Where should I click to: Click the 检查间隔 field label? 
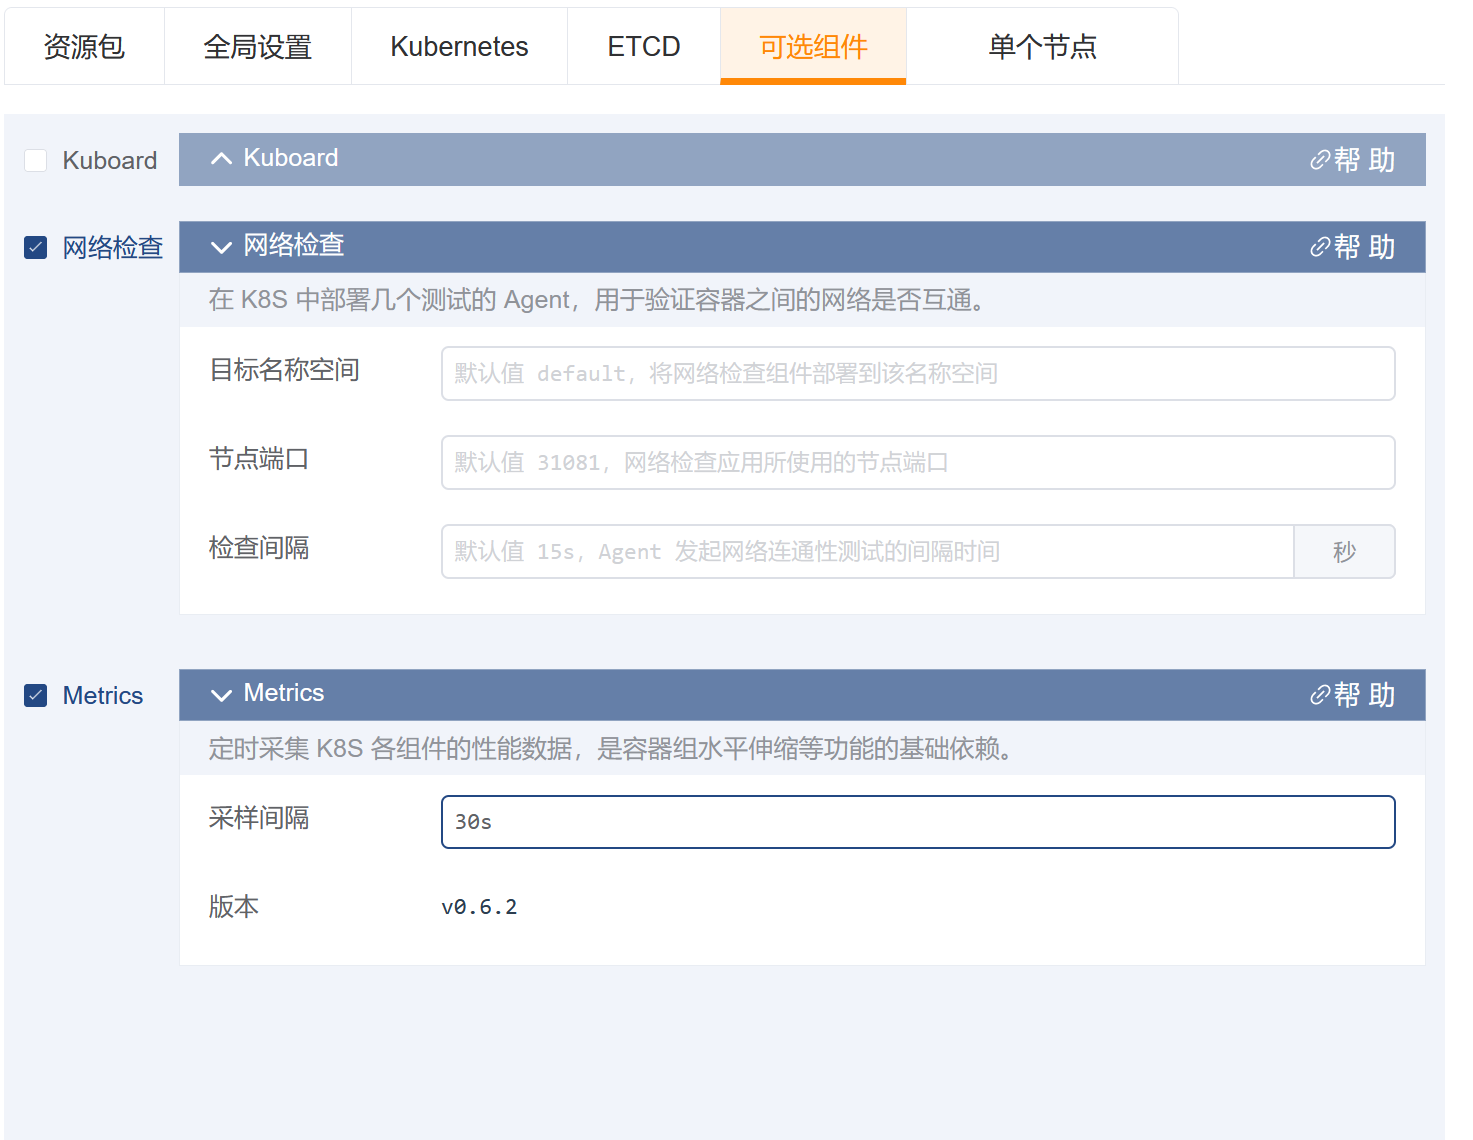click(259, 548)
